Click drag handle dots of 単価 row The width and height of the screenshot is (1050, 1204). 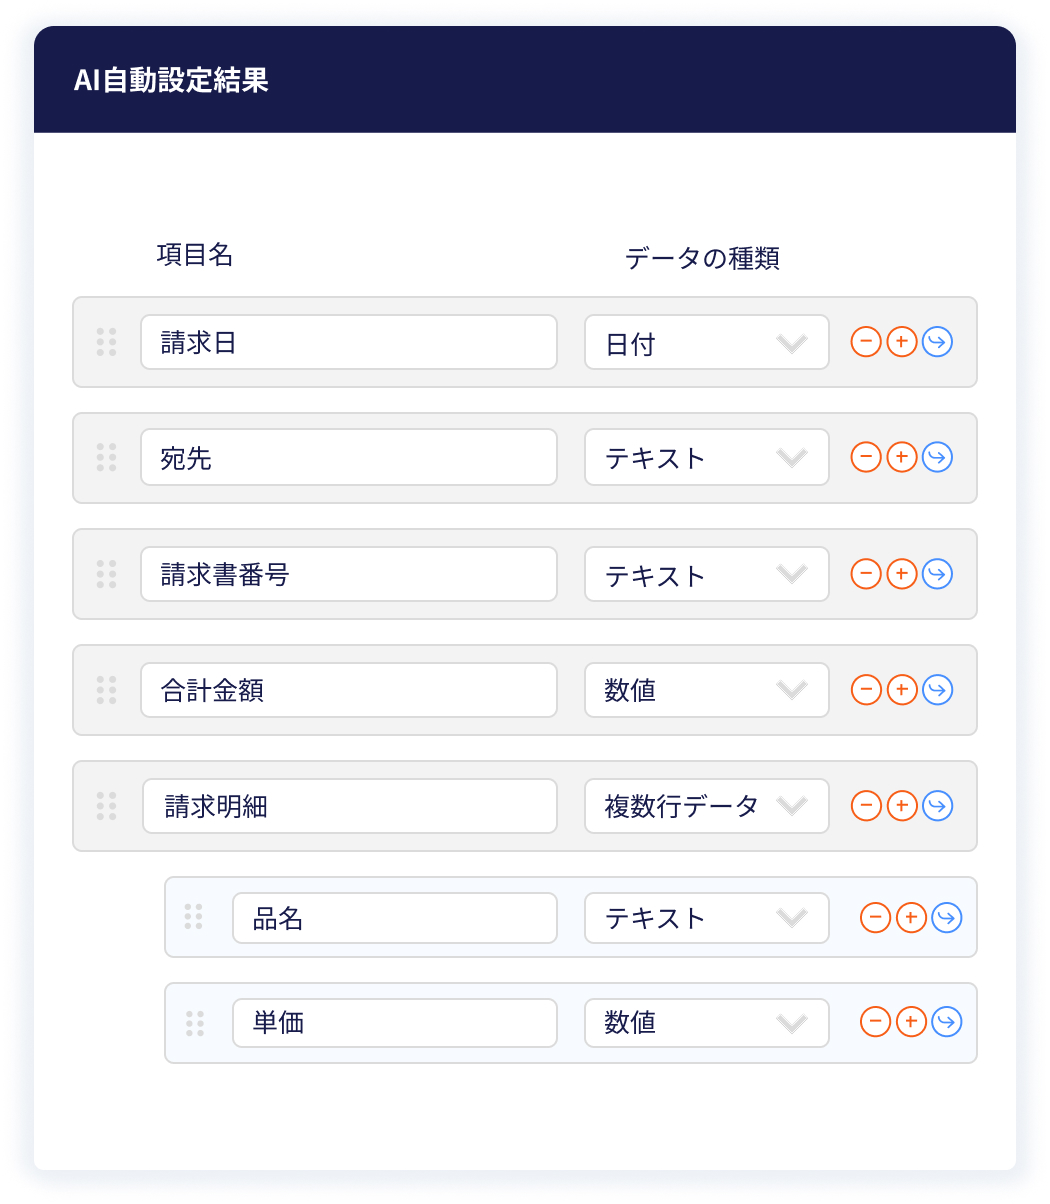195,1023
